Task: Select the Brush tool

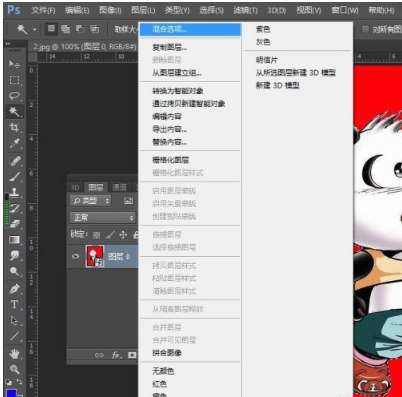Action: [14, 176]
